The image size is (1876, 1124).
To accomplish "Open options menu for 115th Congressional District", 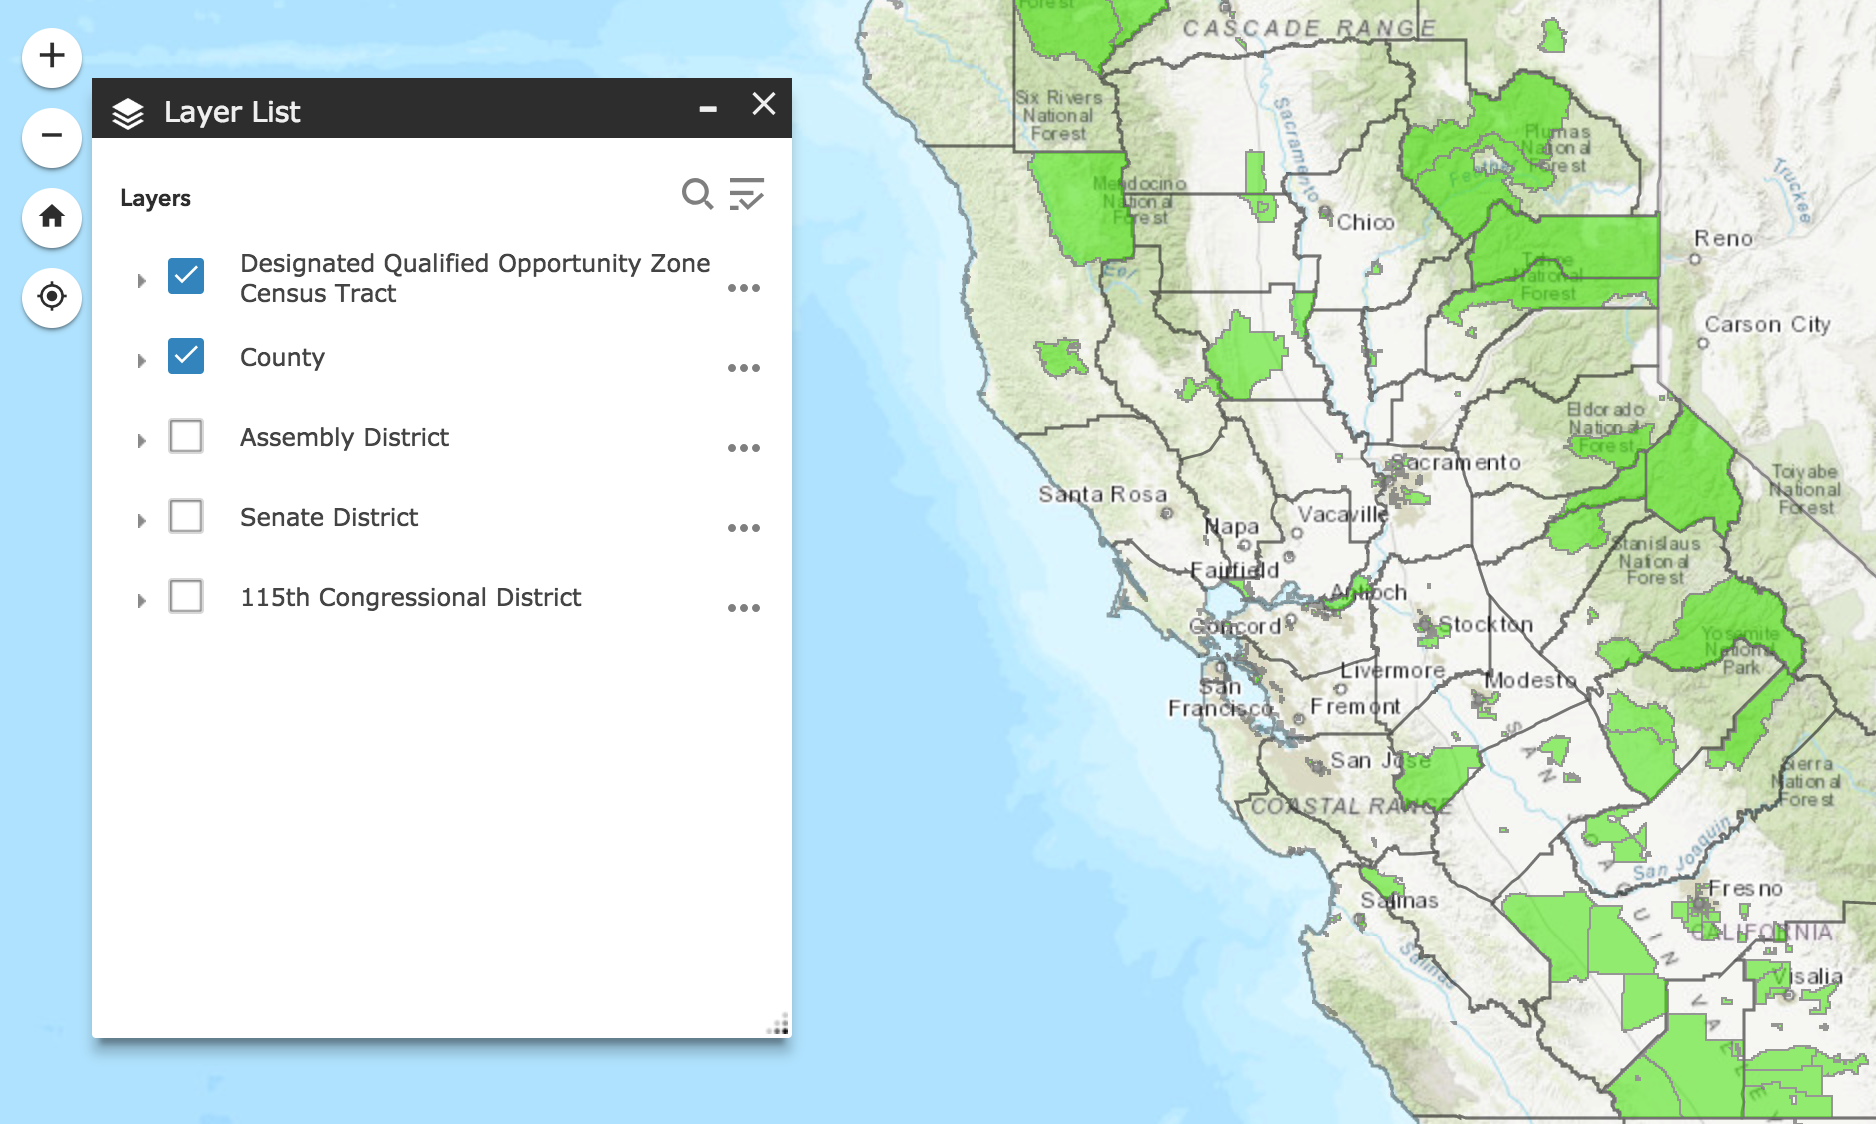I will pyautogui.click(x=744, y=608).
